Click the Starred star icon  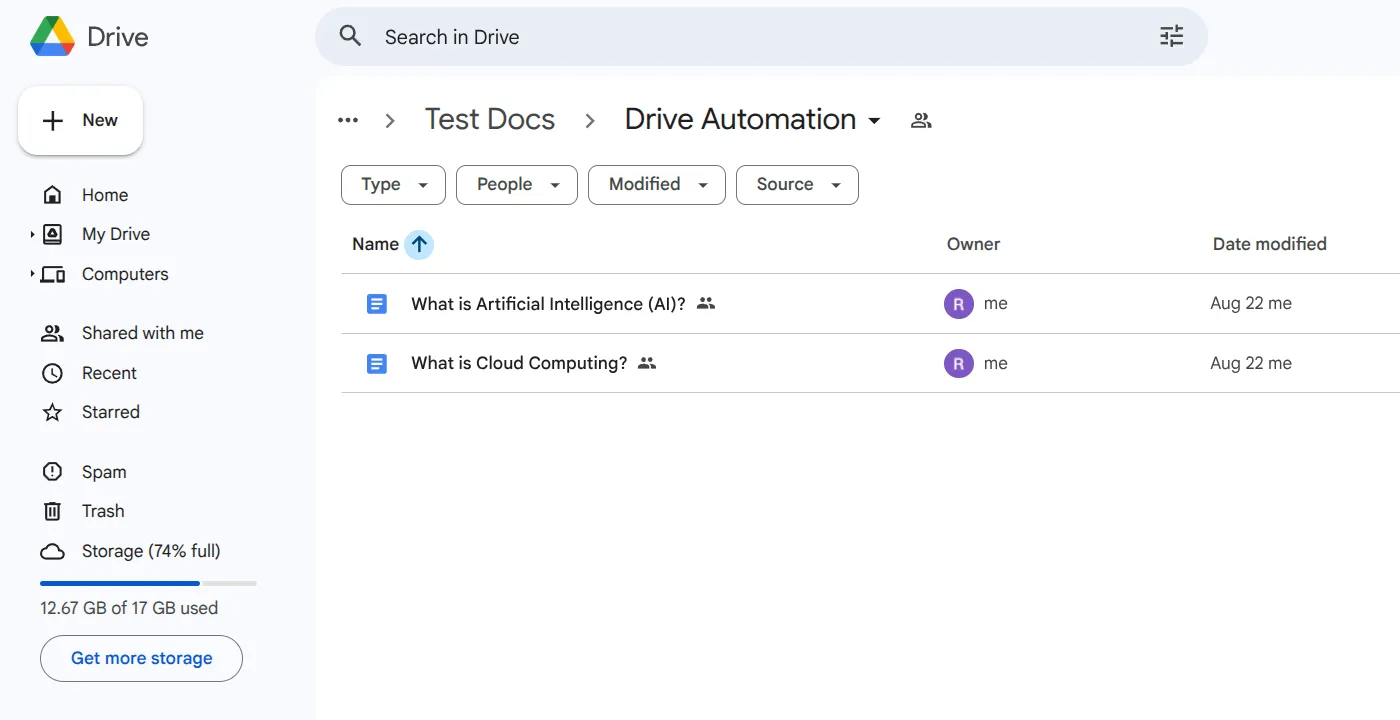[51, 412]
